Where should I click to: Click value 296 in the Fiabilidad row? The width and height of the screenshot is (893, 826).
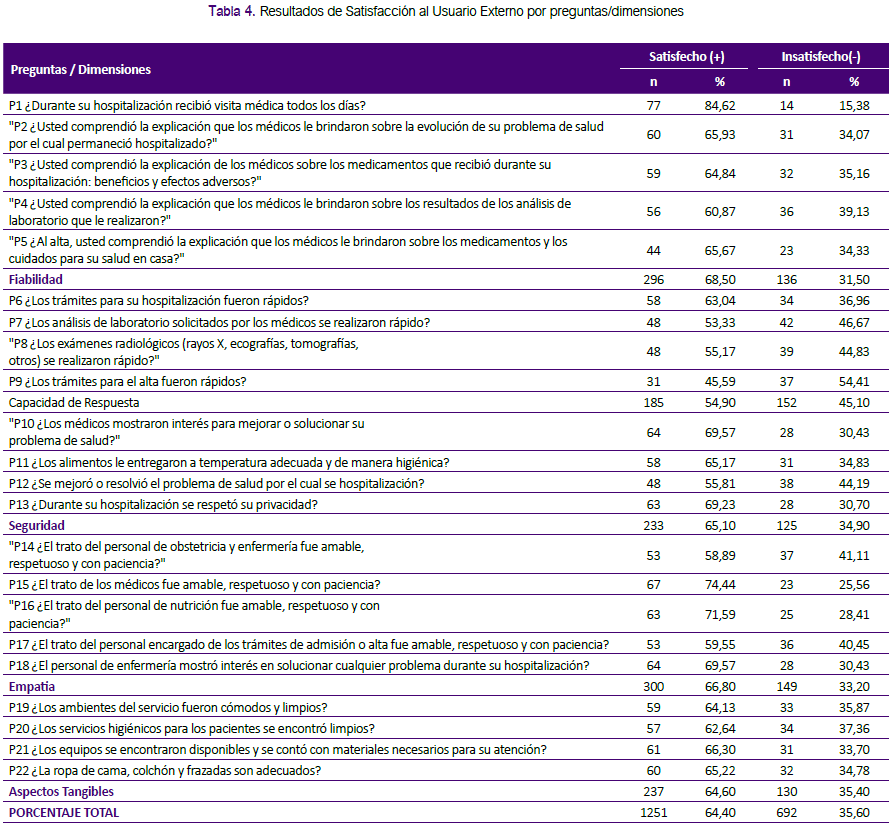653,280
